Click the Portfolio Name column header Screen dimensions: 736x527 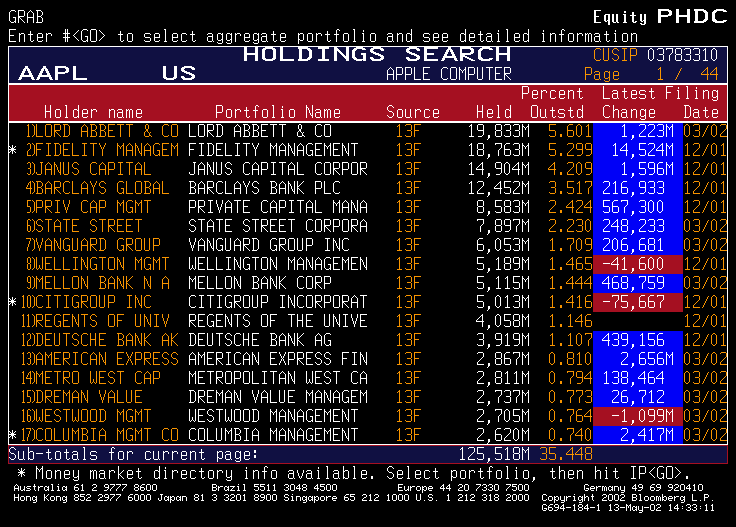[x=277, y=112]
